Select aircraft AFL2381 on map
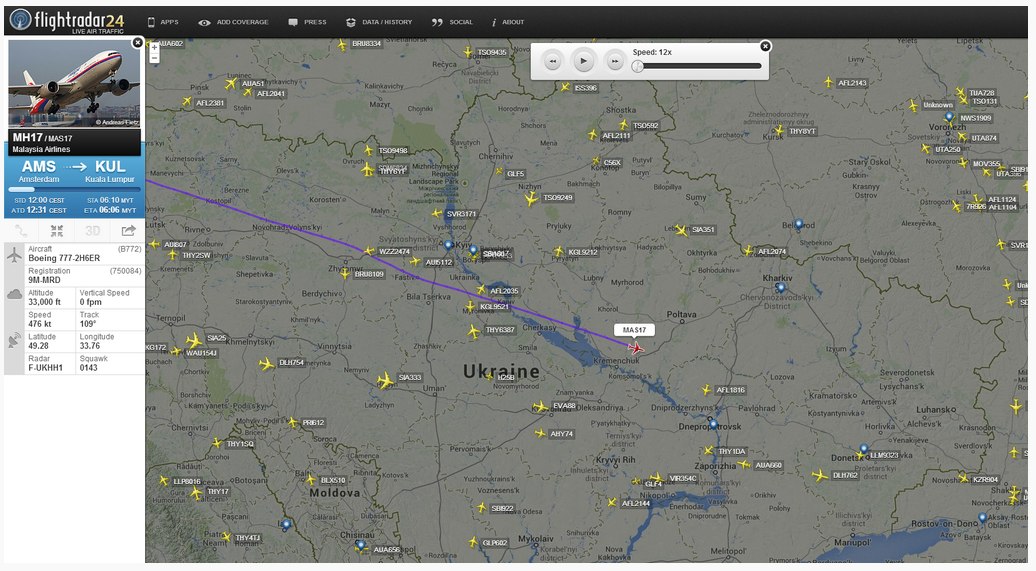 pyautogui.click(x=187, y=102)
